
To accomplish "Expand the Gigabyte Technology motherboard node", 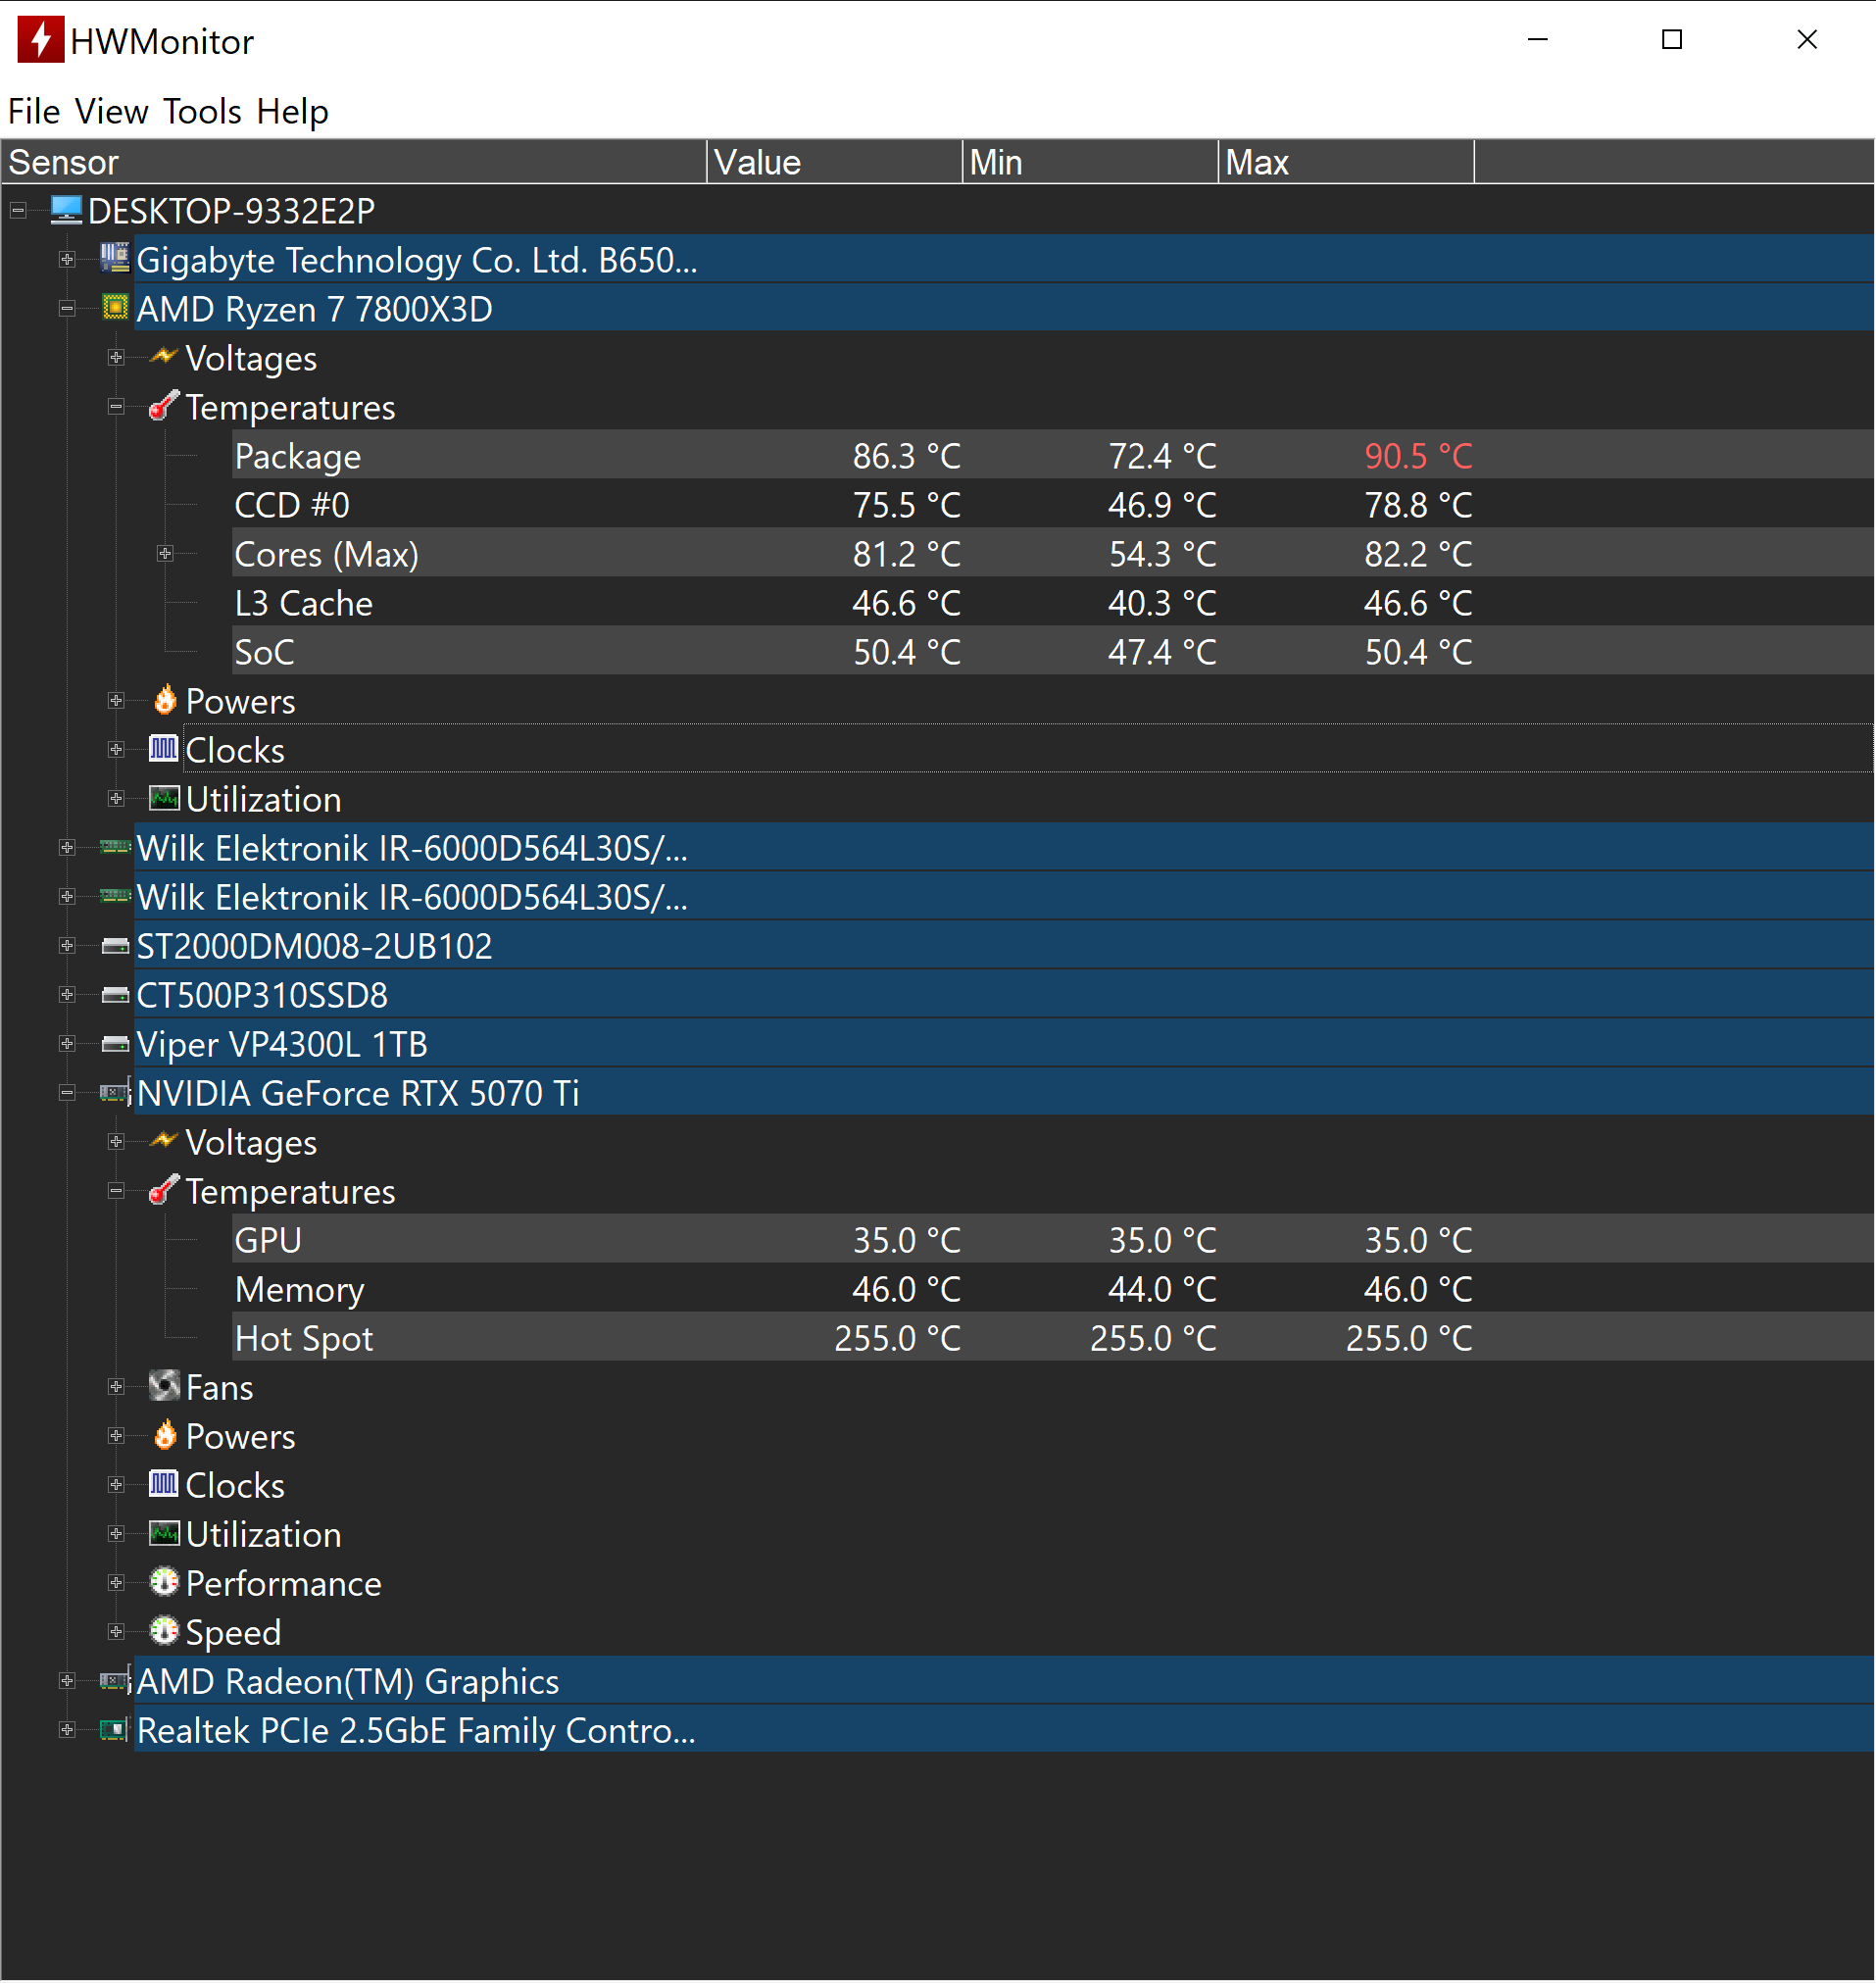I will coord(67,260).
